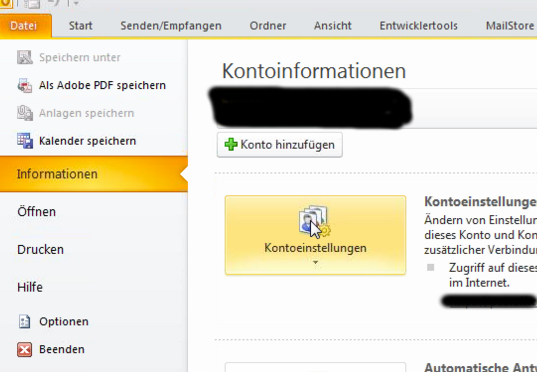Click the Quick Access toolbar customize arrow
537x372 pixels.
[x=76, y=4]
